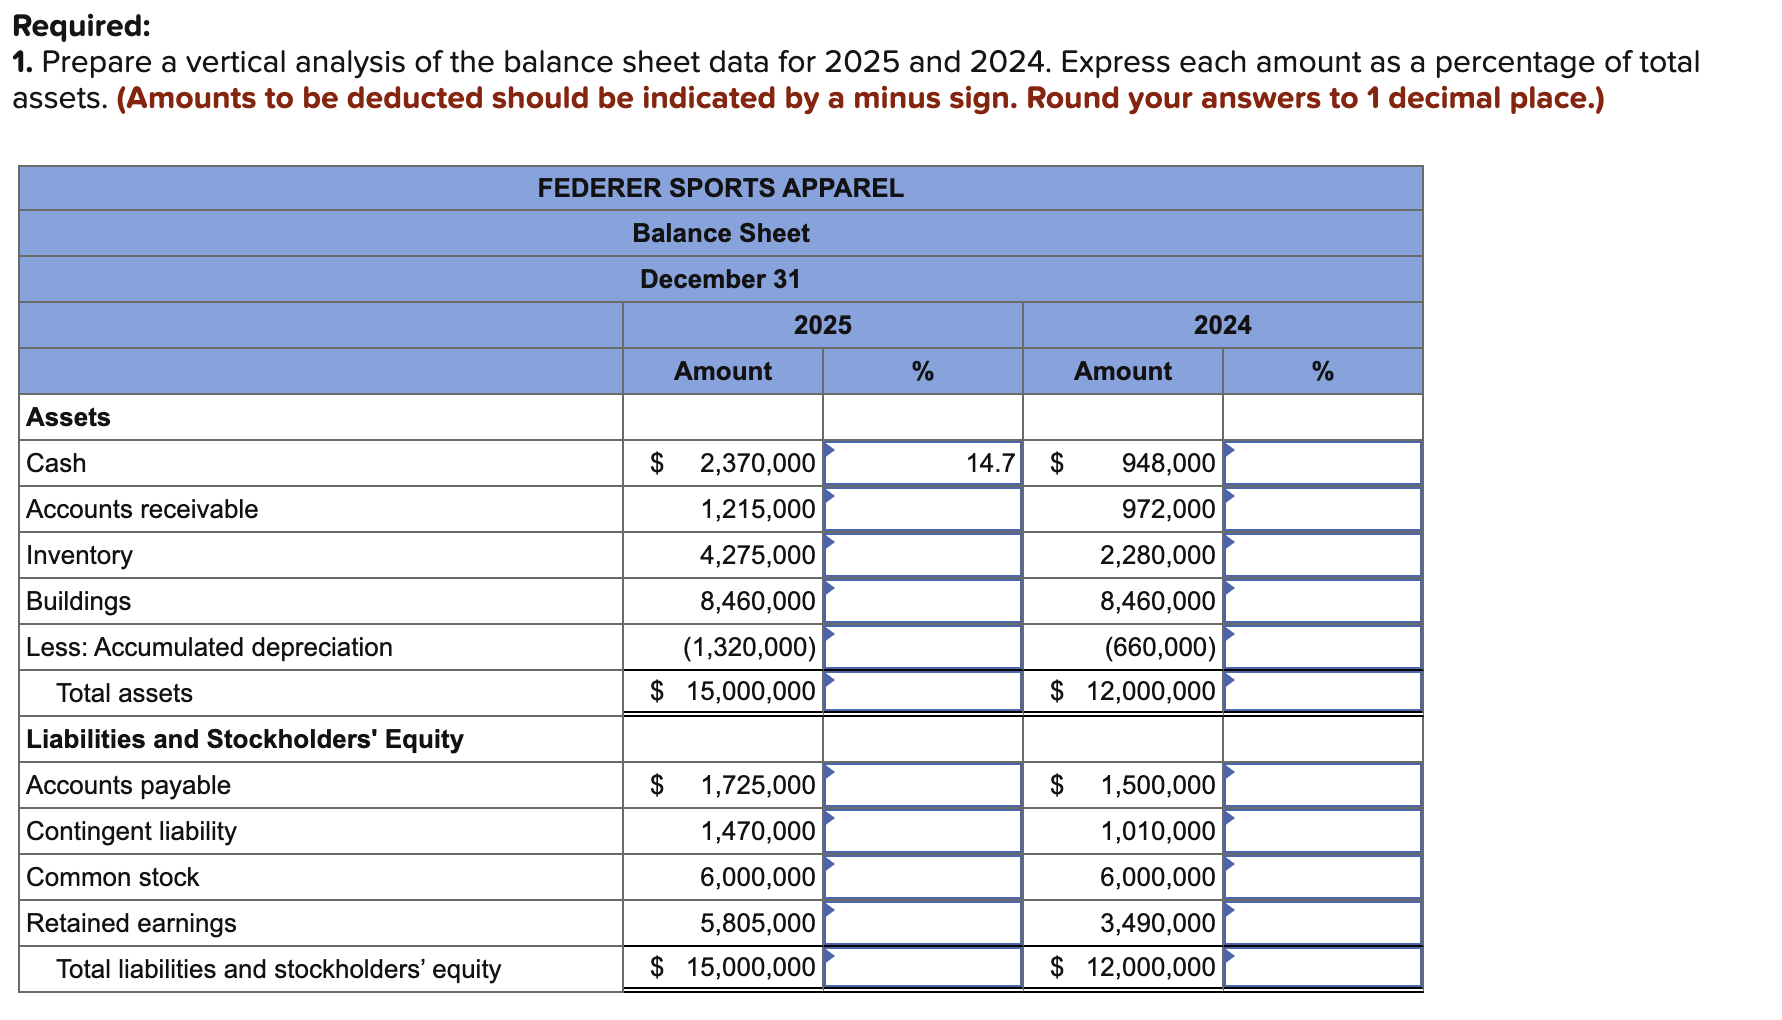Select the 2025 Retained earnings amount 5,805,000
The width and height of the screenshot is (1782, 1020).
click(x=757, y=923)
